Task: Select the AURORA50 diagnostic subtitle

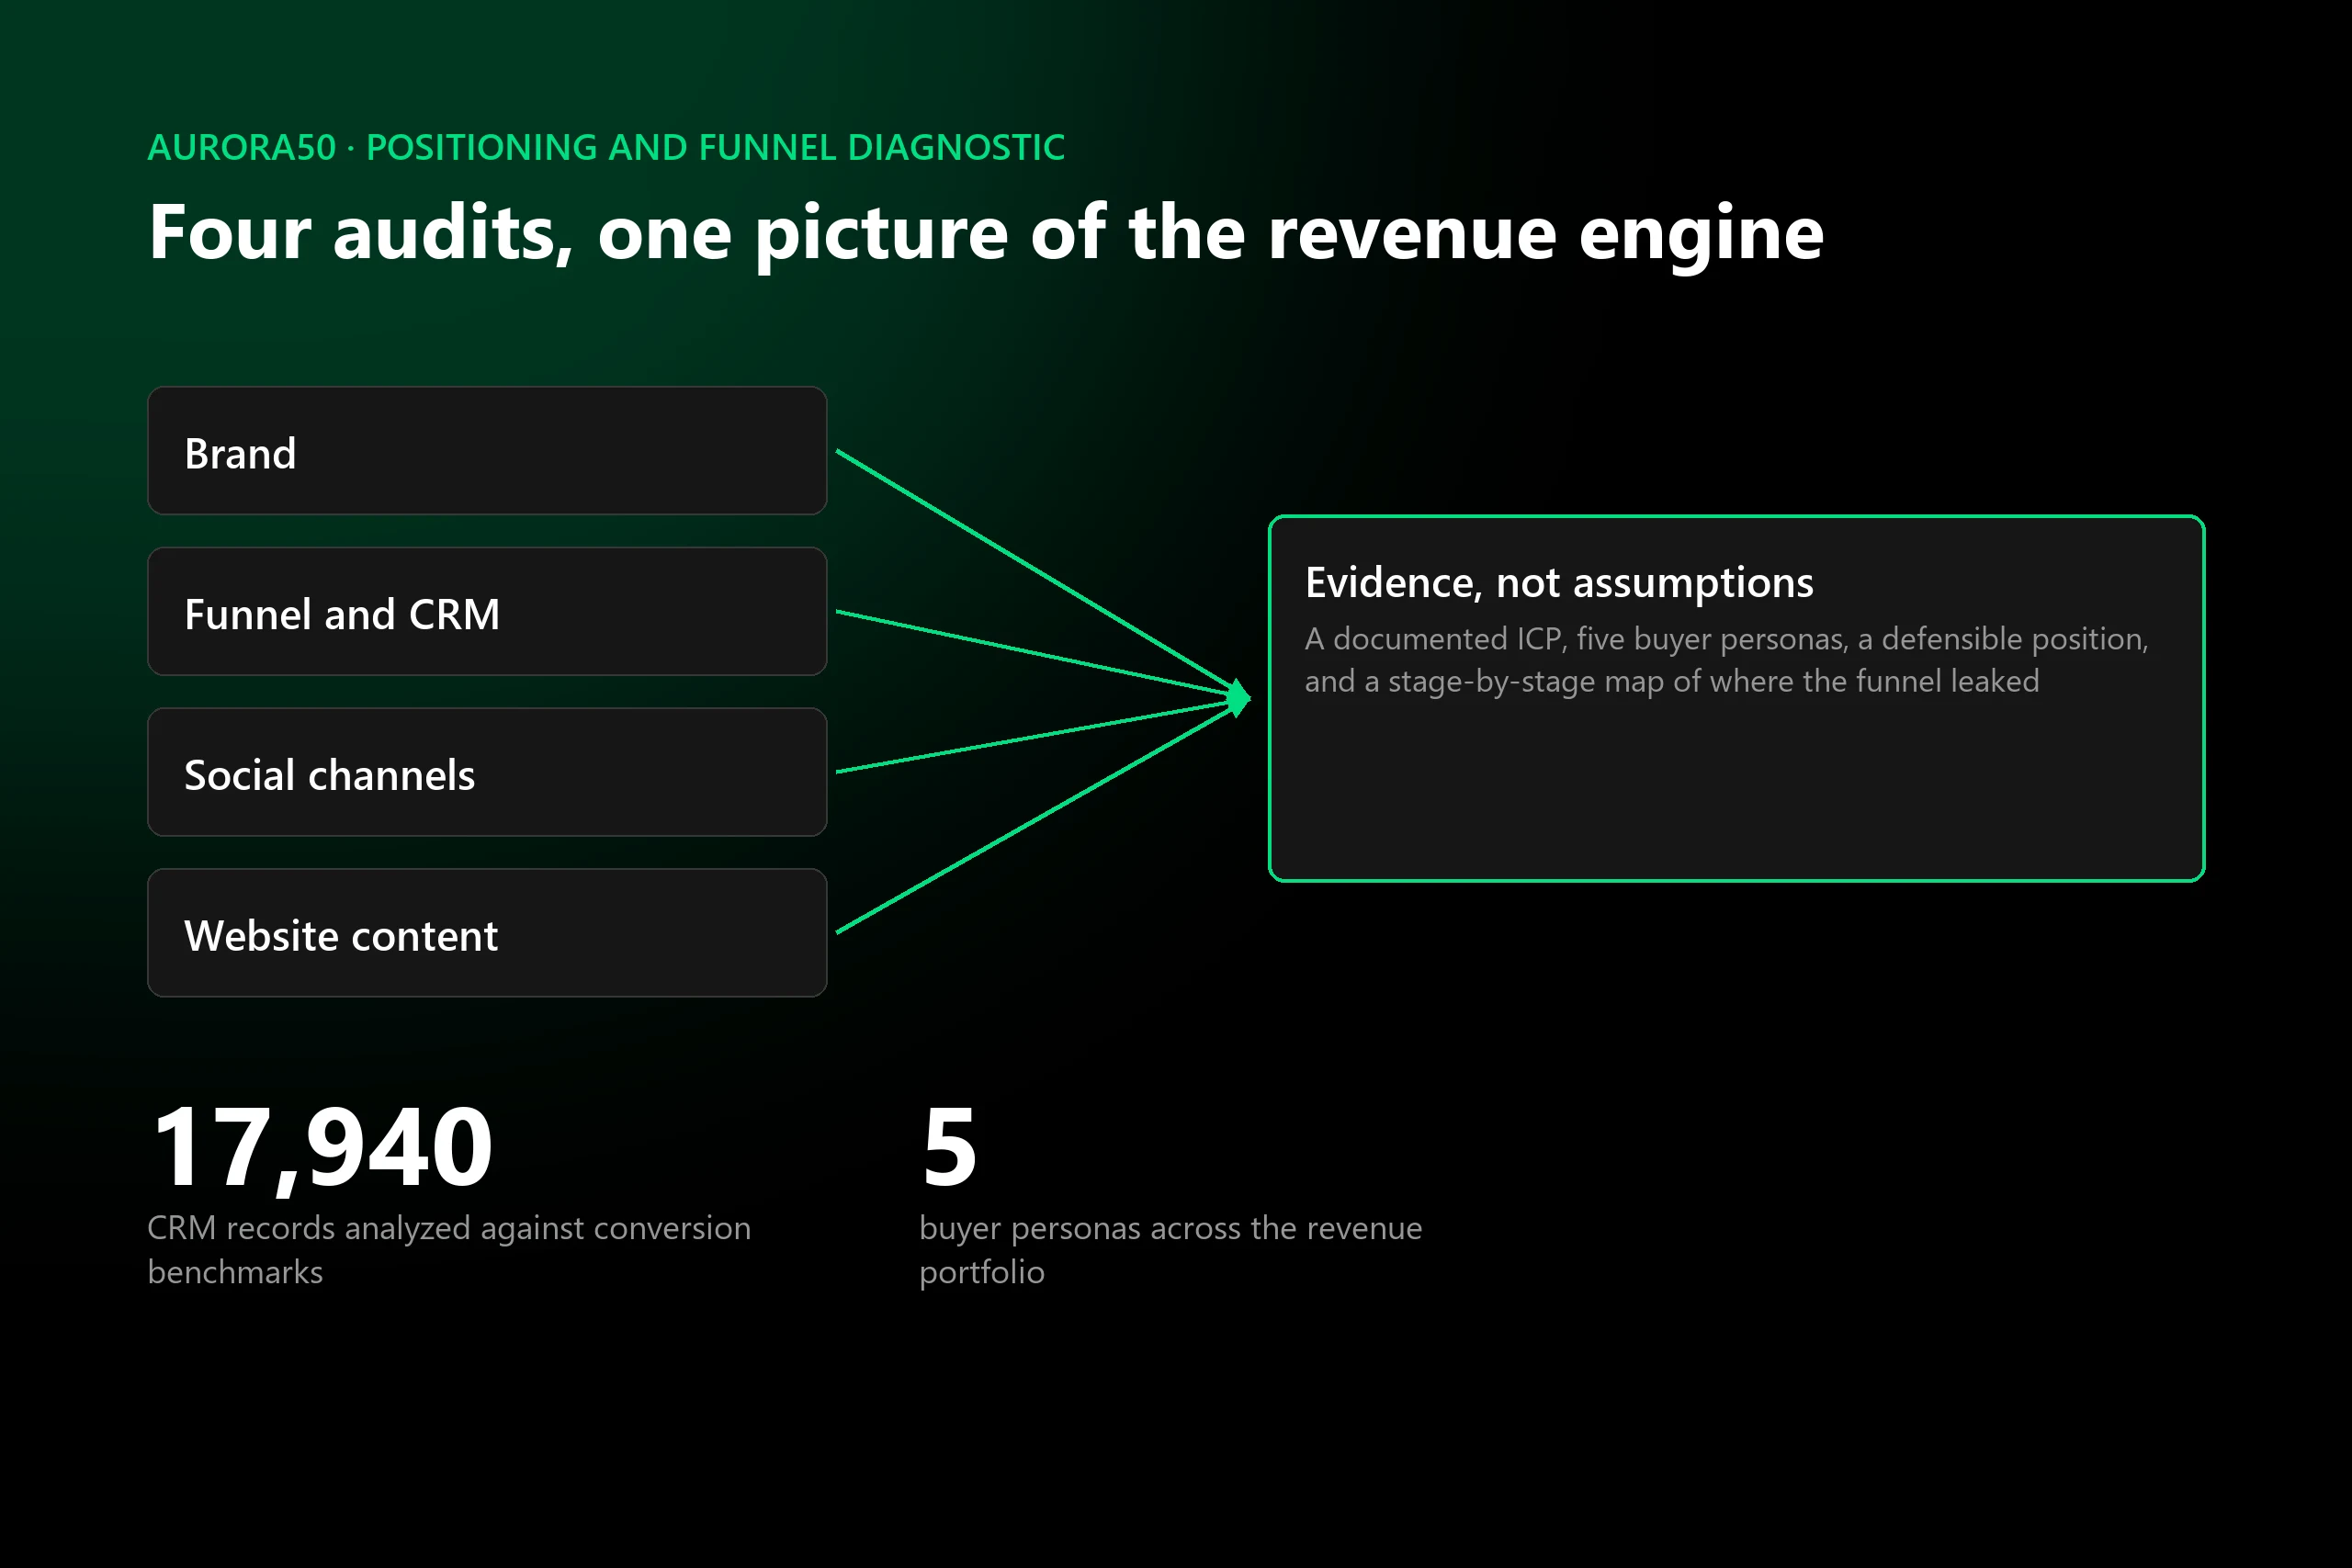Action: (x=606, y=148)
